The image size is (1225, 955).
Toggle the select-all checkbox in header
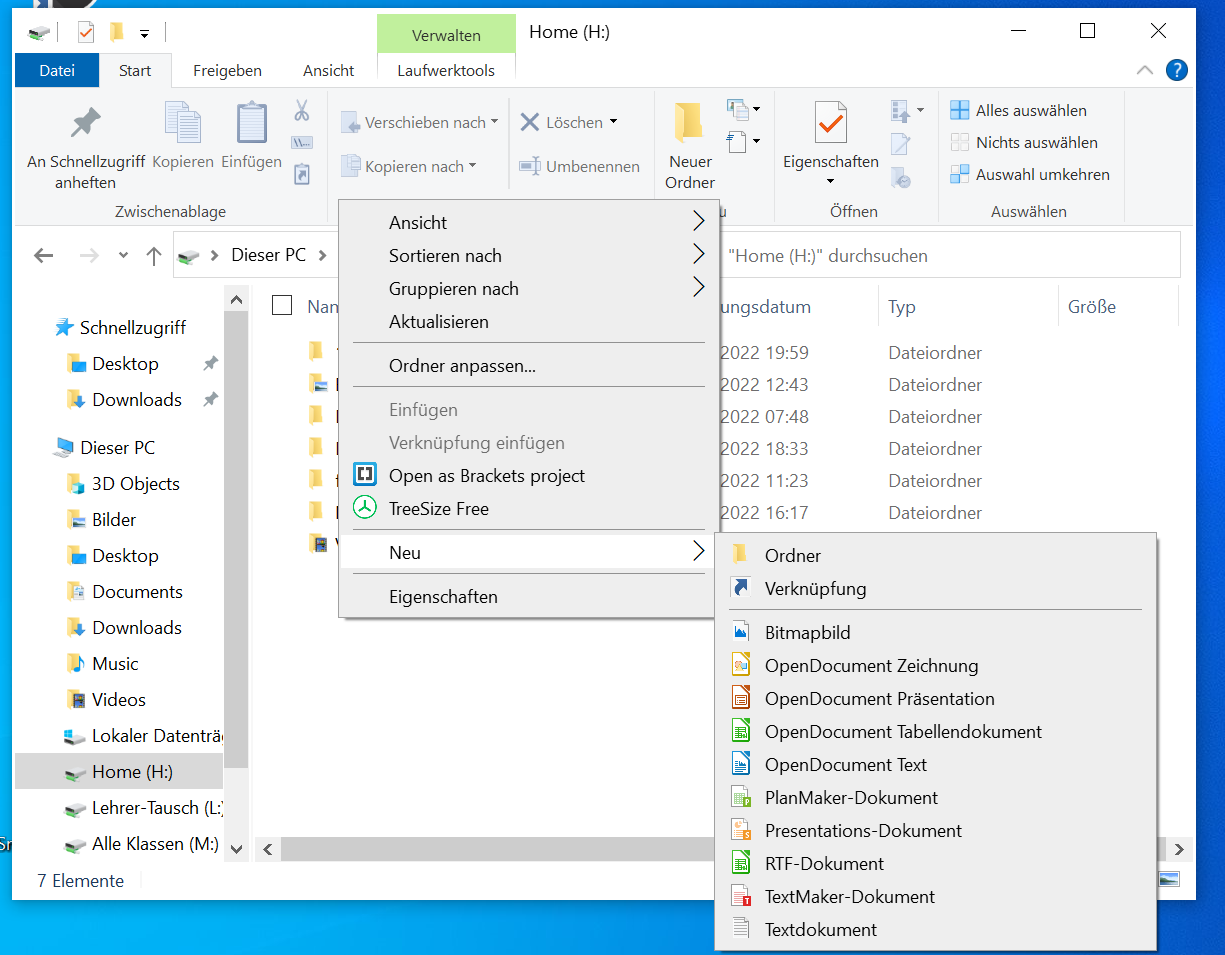(x=282, y=306)
